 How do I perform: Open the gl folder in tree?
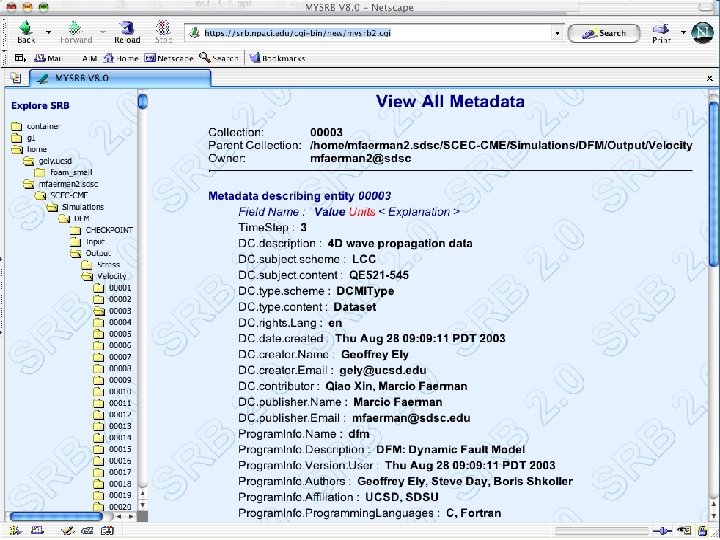point(17,138)
